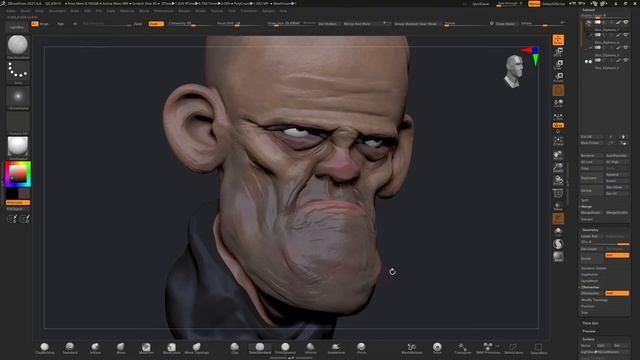Expand the Dynamic Subdiv section

point(593,268)
